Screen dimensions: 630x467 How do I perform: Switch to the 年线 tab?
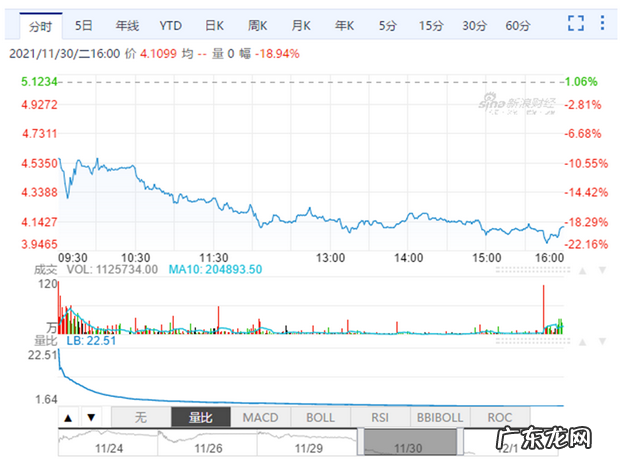tap(127, 26)
